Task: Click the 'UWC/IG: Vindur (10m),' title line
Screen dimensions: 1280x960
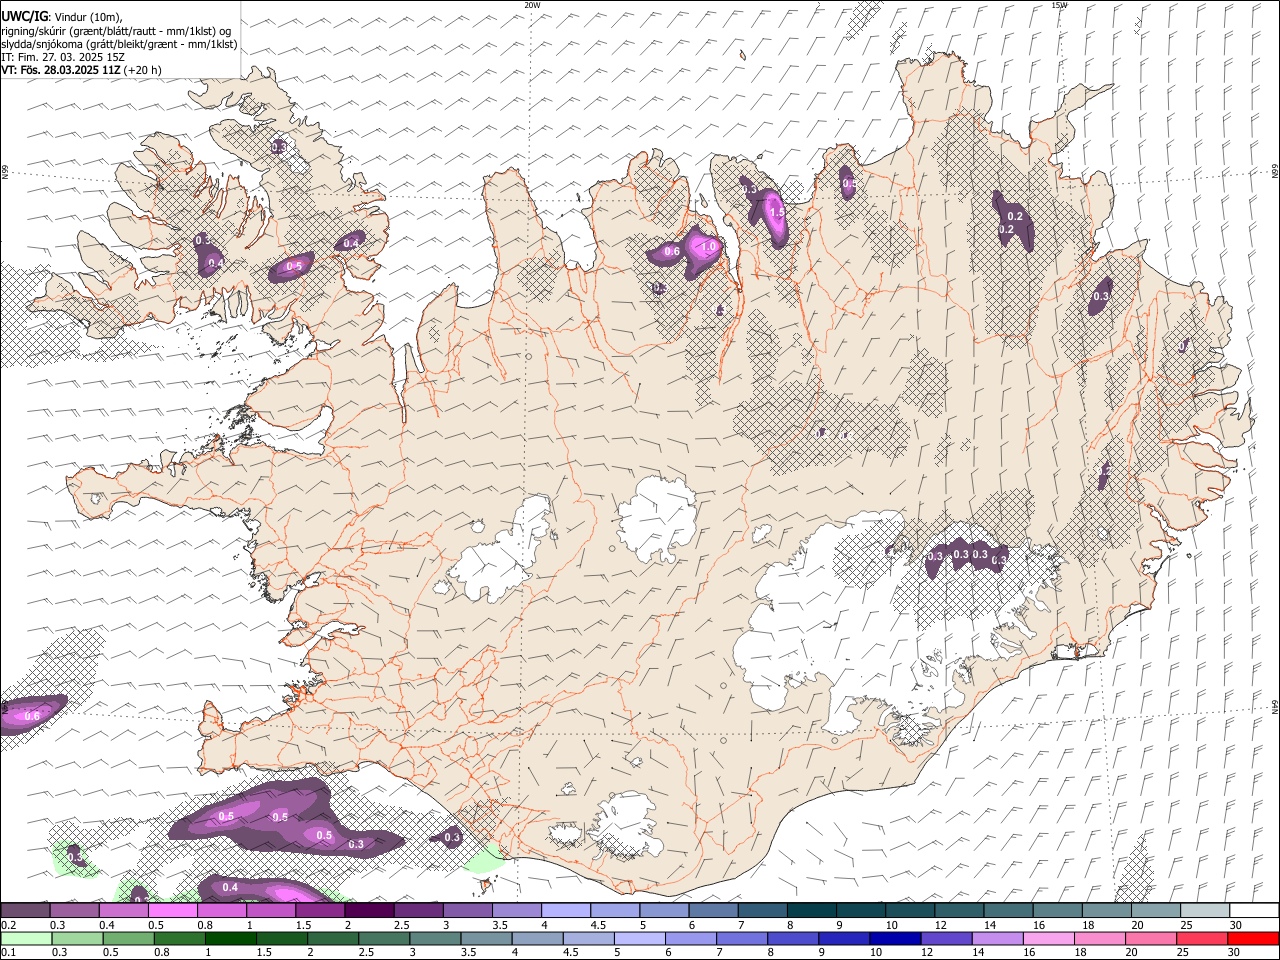Action: [61, 17]
